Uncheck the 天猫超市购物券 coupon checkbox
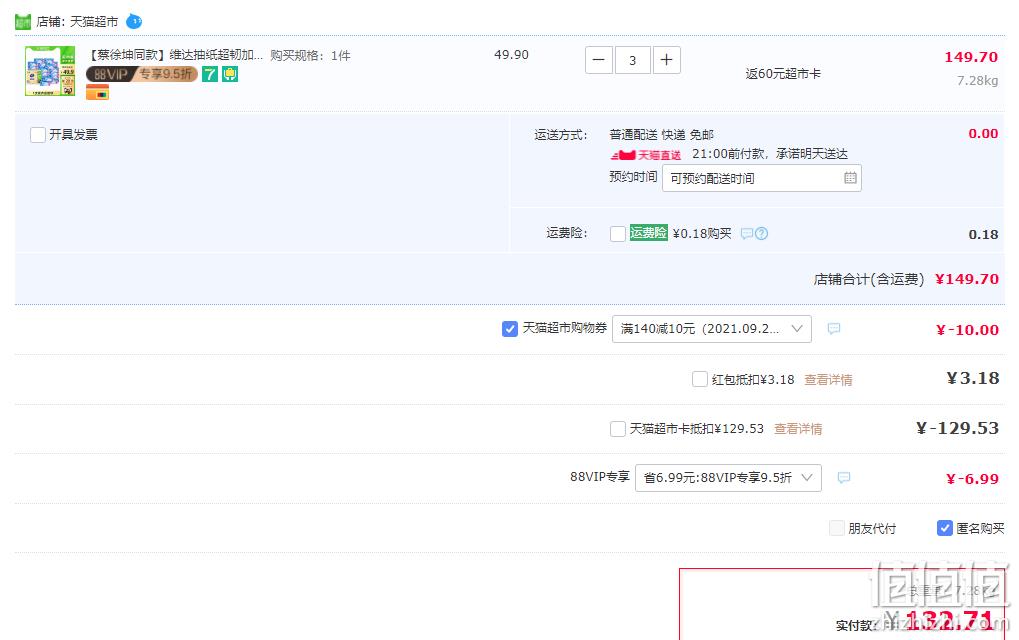Image resolution: width=1019 pixels, height=640 pixels. point(510,329)
